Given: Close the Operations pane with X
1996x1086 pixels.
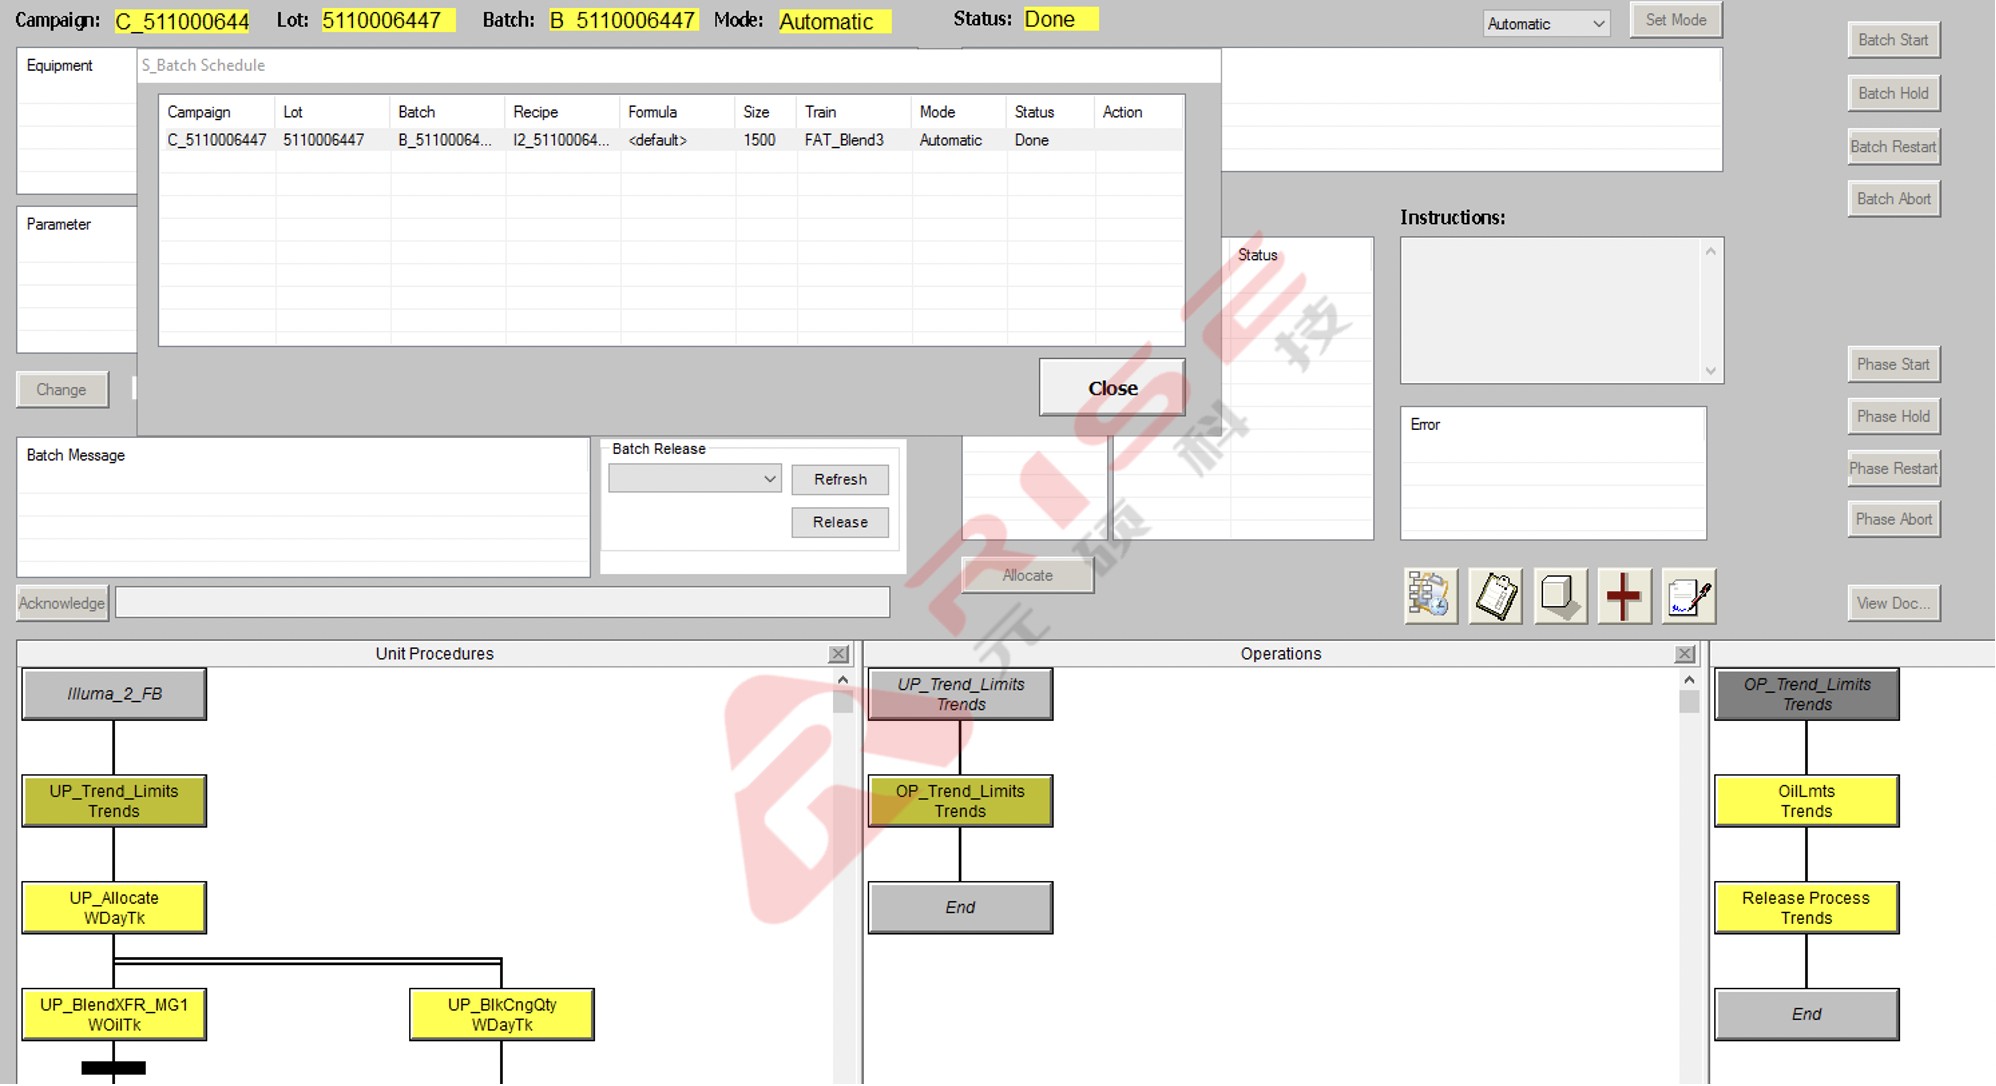Looking at the screenshot, I should point(1685,654).
